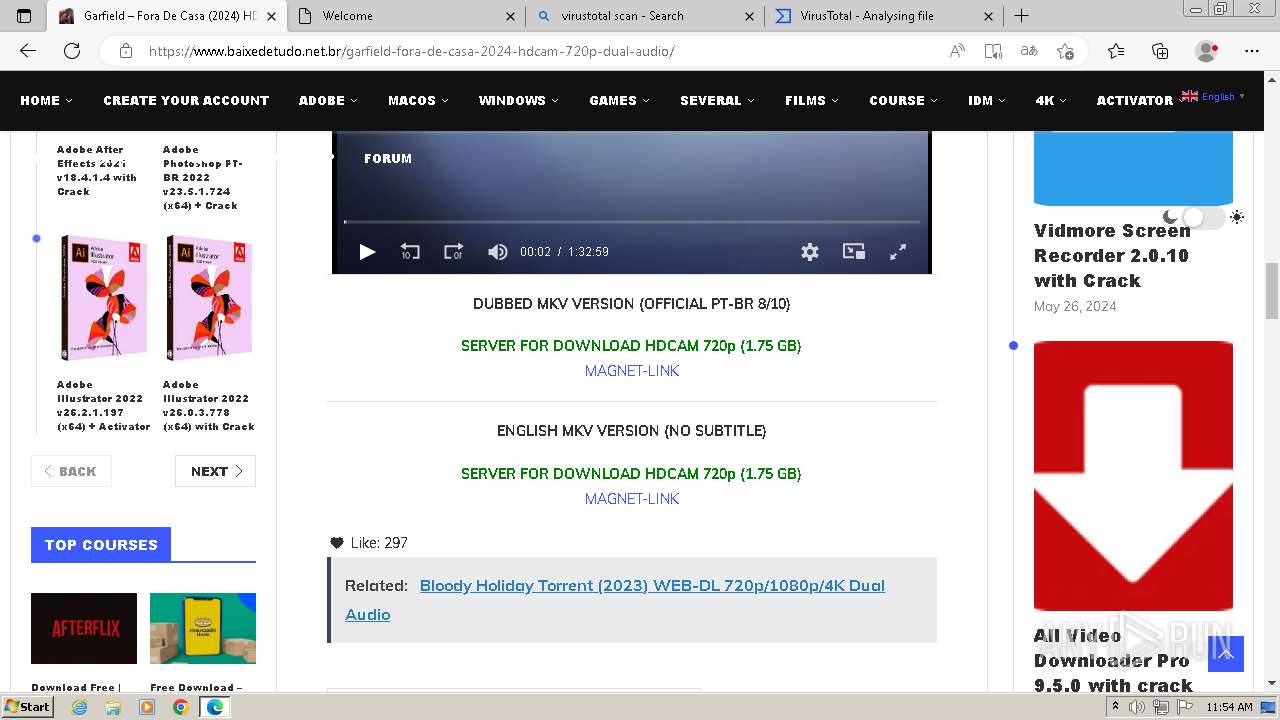The height and width of the screenshot is (720, 1280).
Task: Open the Favorites list
Action: [x=1116, y=51]
